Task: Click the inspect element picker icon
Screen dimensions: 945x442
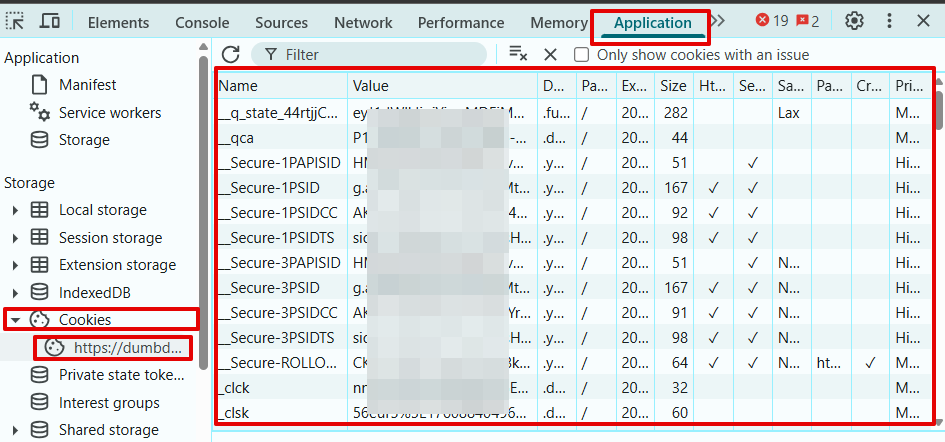Action: pos(17,22)
